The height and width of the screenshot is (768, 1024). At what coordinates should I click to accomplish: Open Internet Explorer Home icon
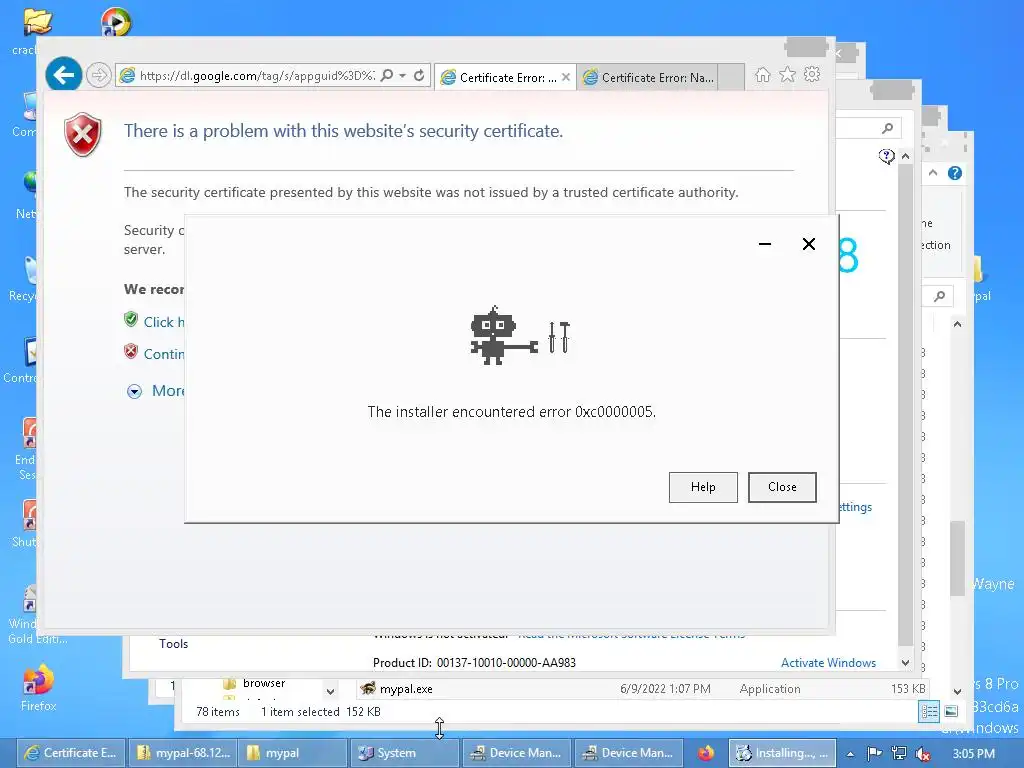[x=763, y=75]
